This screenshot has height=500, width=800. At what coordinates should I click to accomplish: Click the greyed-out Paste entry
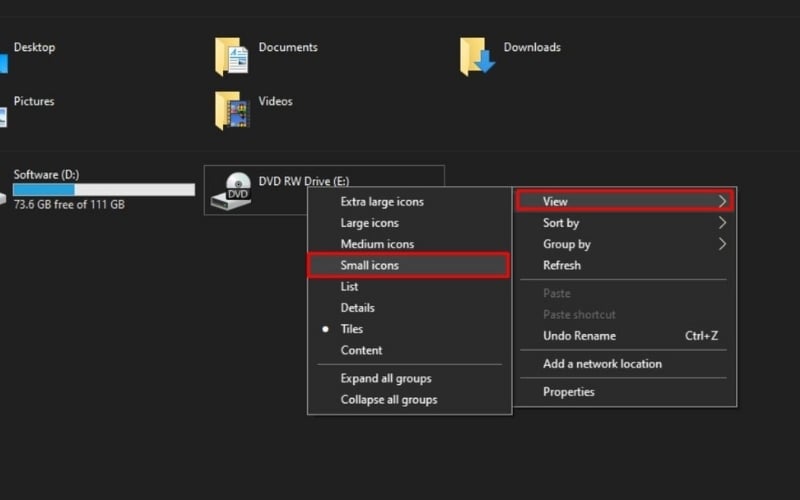625,293
